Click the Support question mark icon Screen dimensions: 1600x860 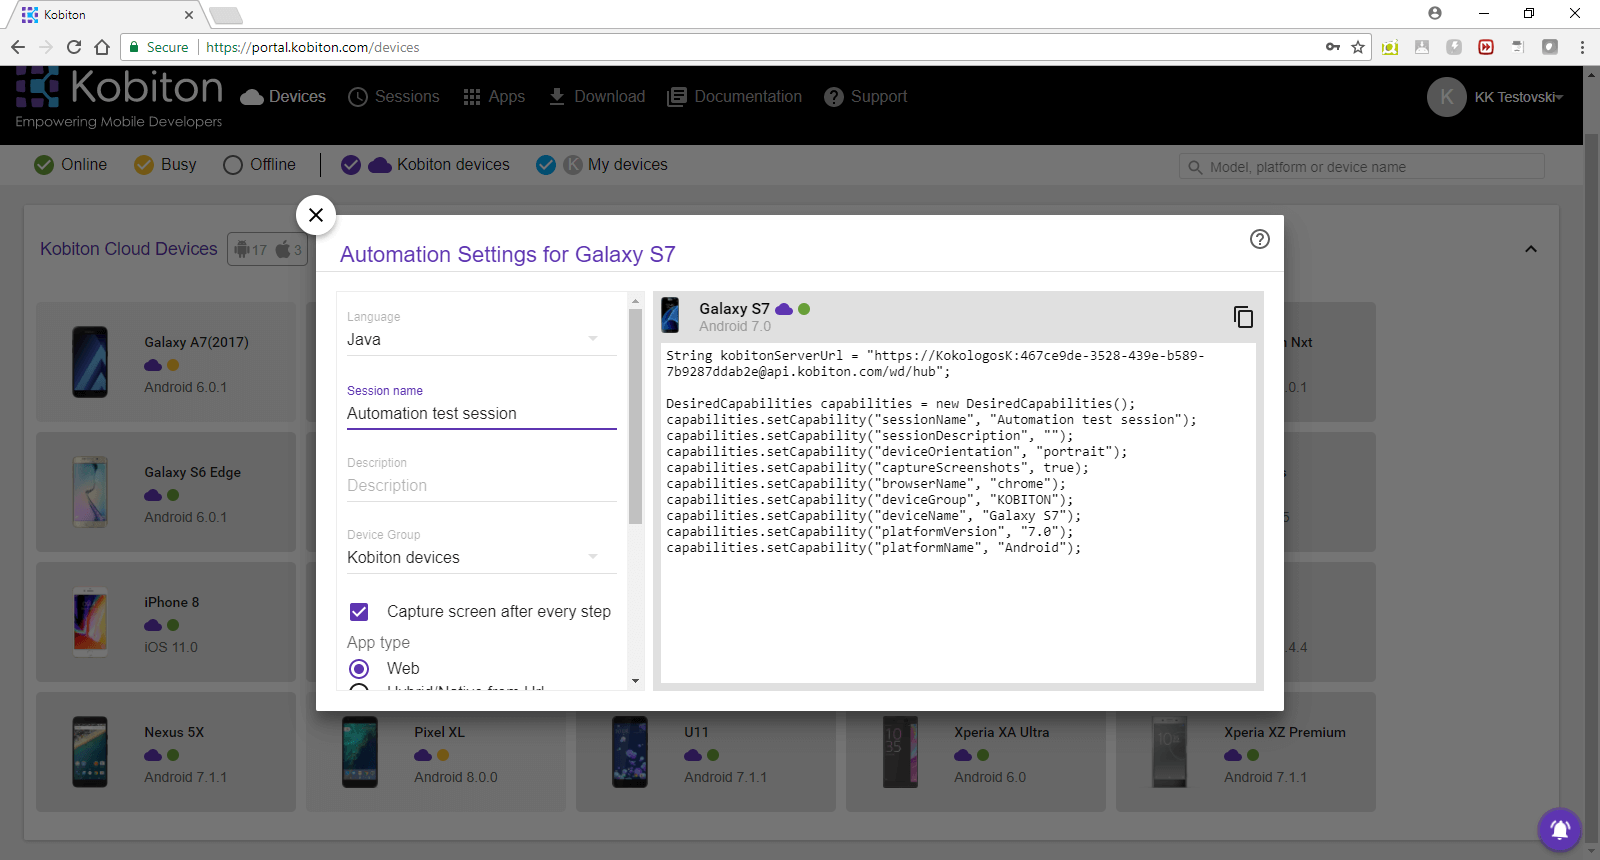834,97
